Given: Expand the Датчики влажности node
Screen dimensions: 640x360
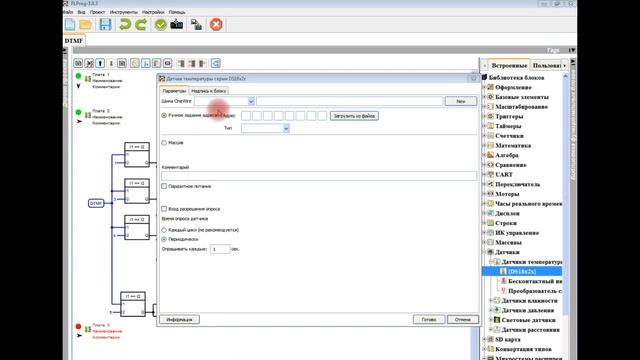Looking at the screenshot, I should [x=491, y=300].
